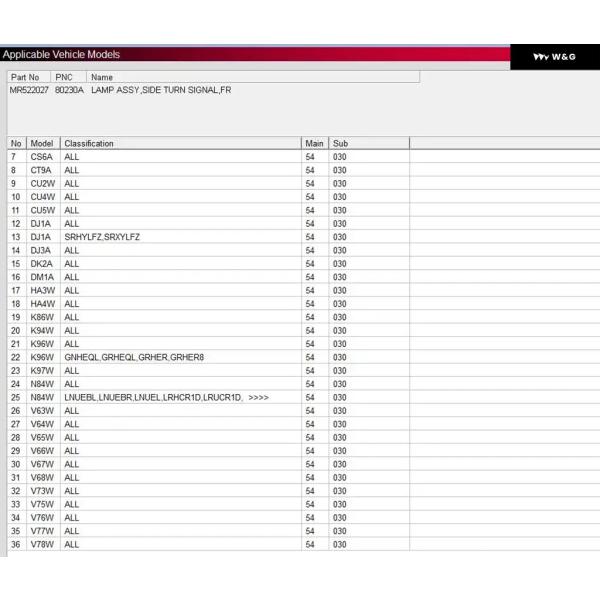
Task: Click the No column header
Action: [x=16, y=143]
